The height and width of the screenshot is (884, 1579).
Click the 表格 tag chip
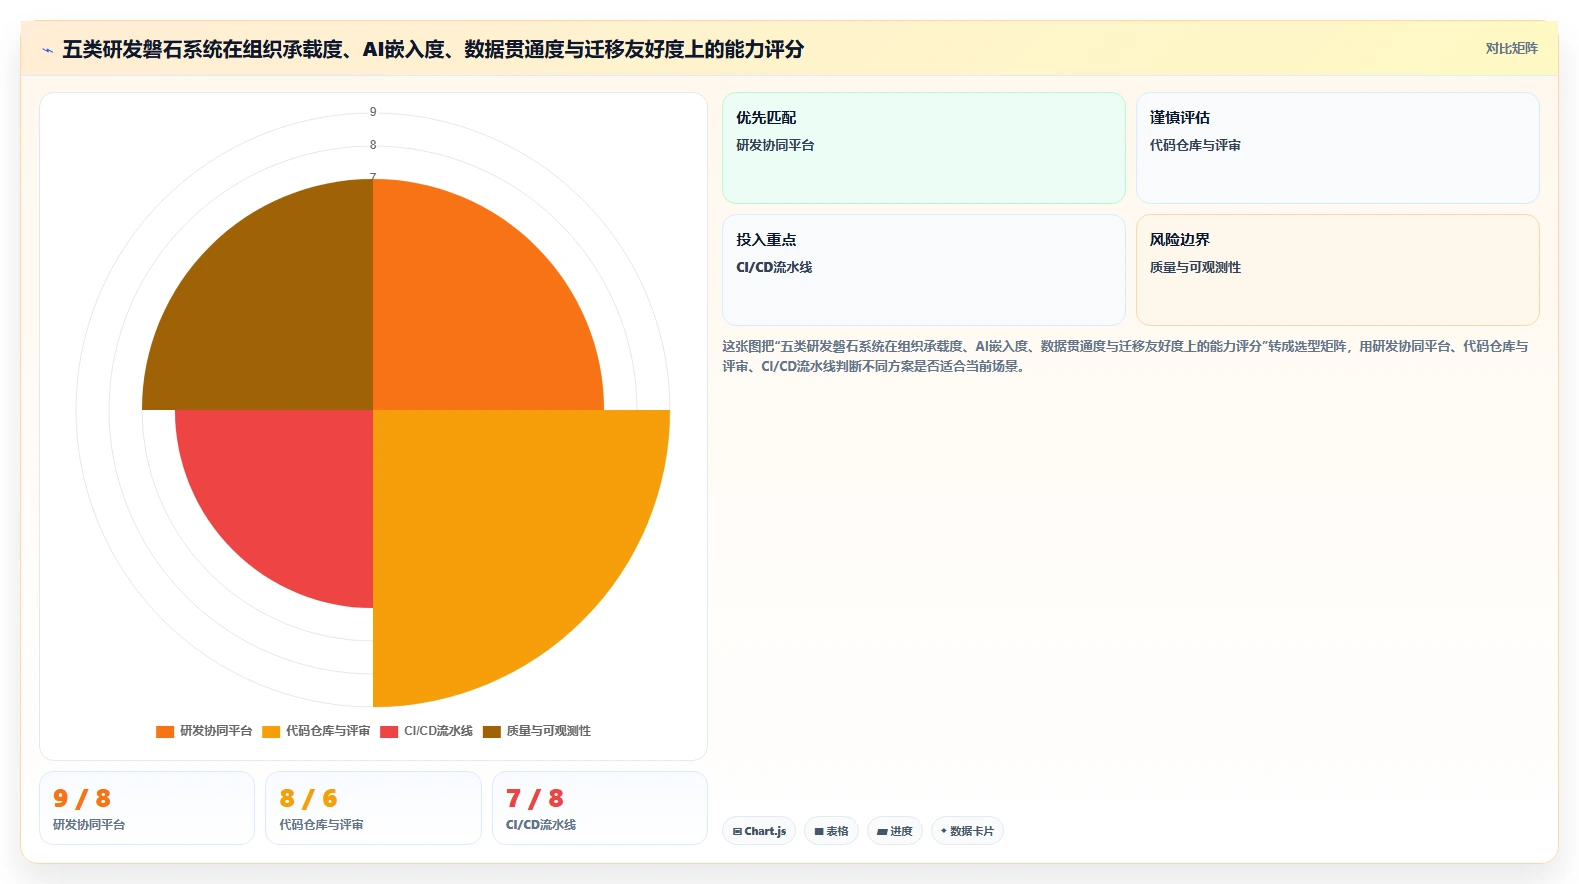click(x=831, y=831)
